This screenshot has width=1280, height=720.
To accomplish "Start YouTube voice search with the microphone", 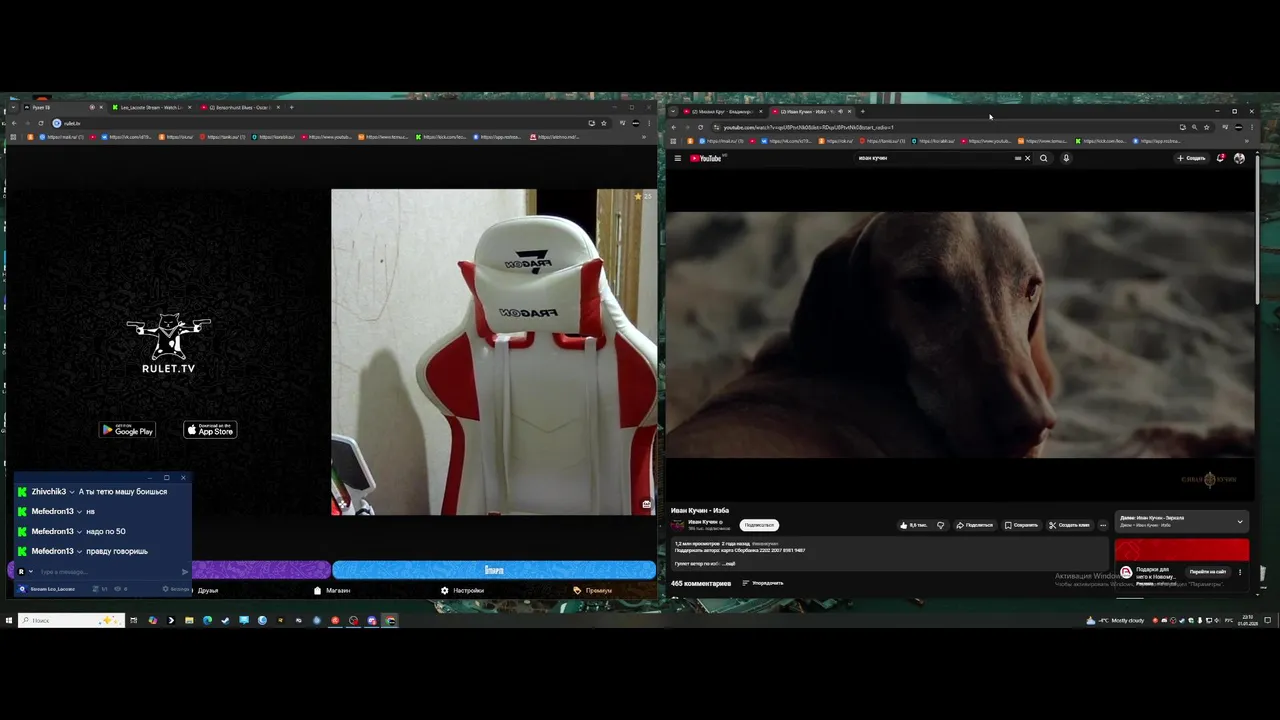I will pos(1066,158).
